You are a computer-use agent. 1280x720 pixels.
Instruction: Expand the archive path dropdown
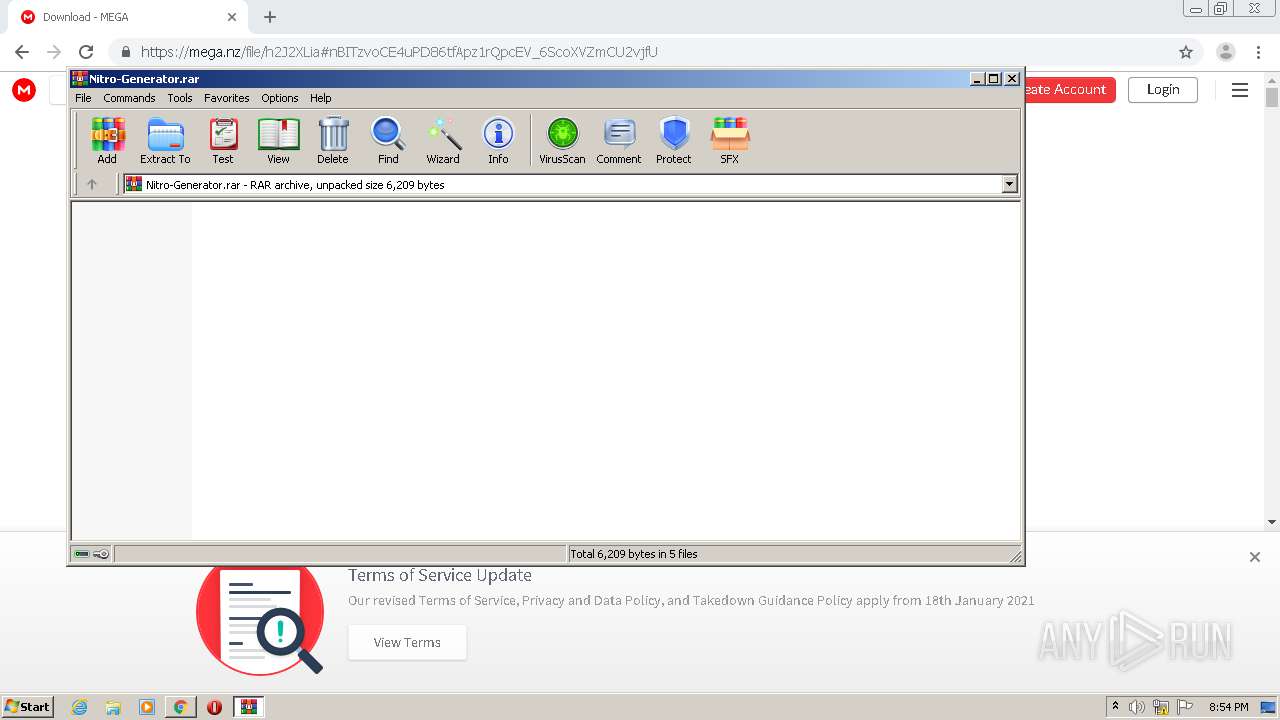1009,184
